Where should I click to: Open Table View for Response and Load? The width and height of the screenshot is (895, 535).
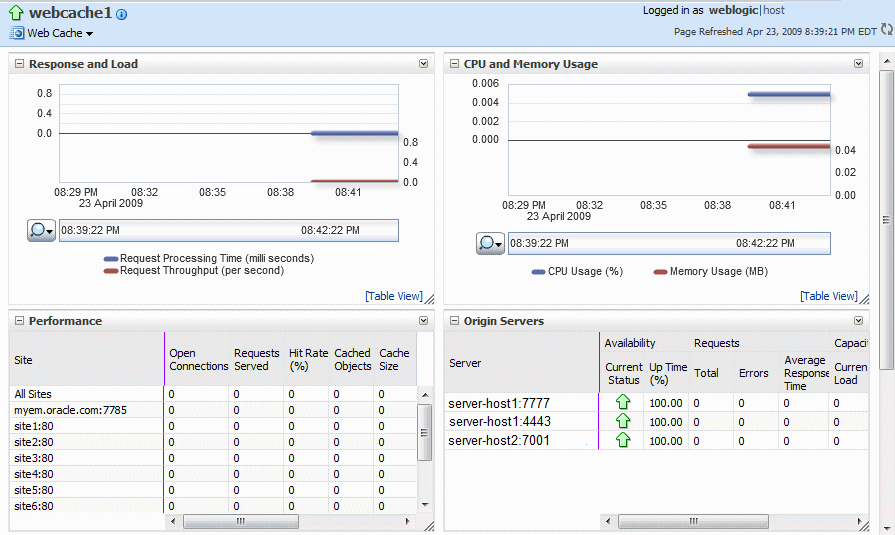(x=394, y=296)
